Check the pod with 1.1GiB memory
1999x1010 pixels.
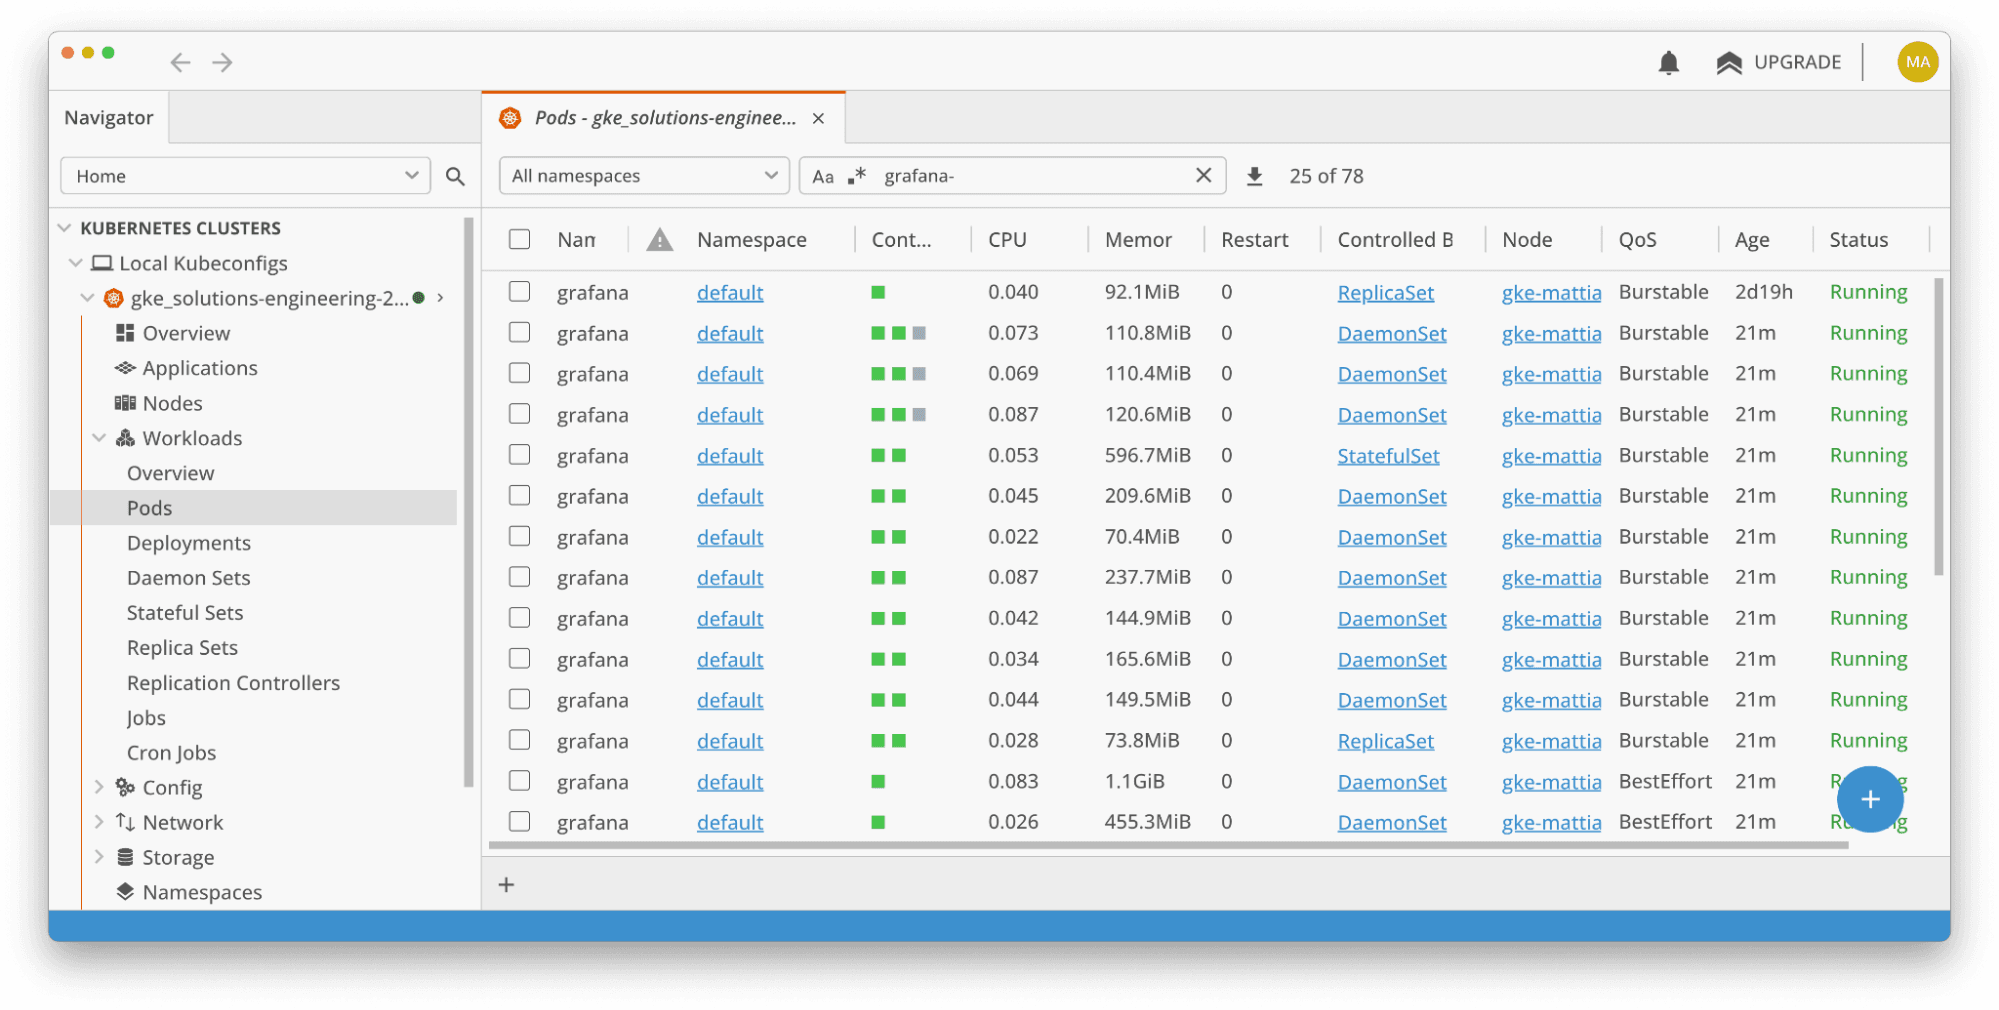[519, 781]
